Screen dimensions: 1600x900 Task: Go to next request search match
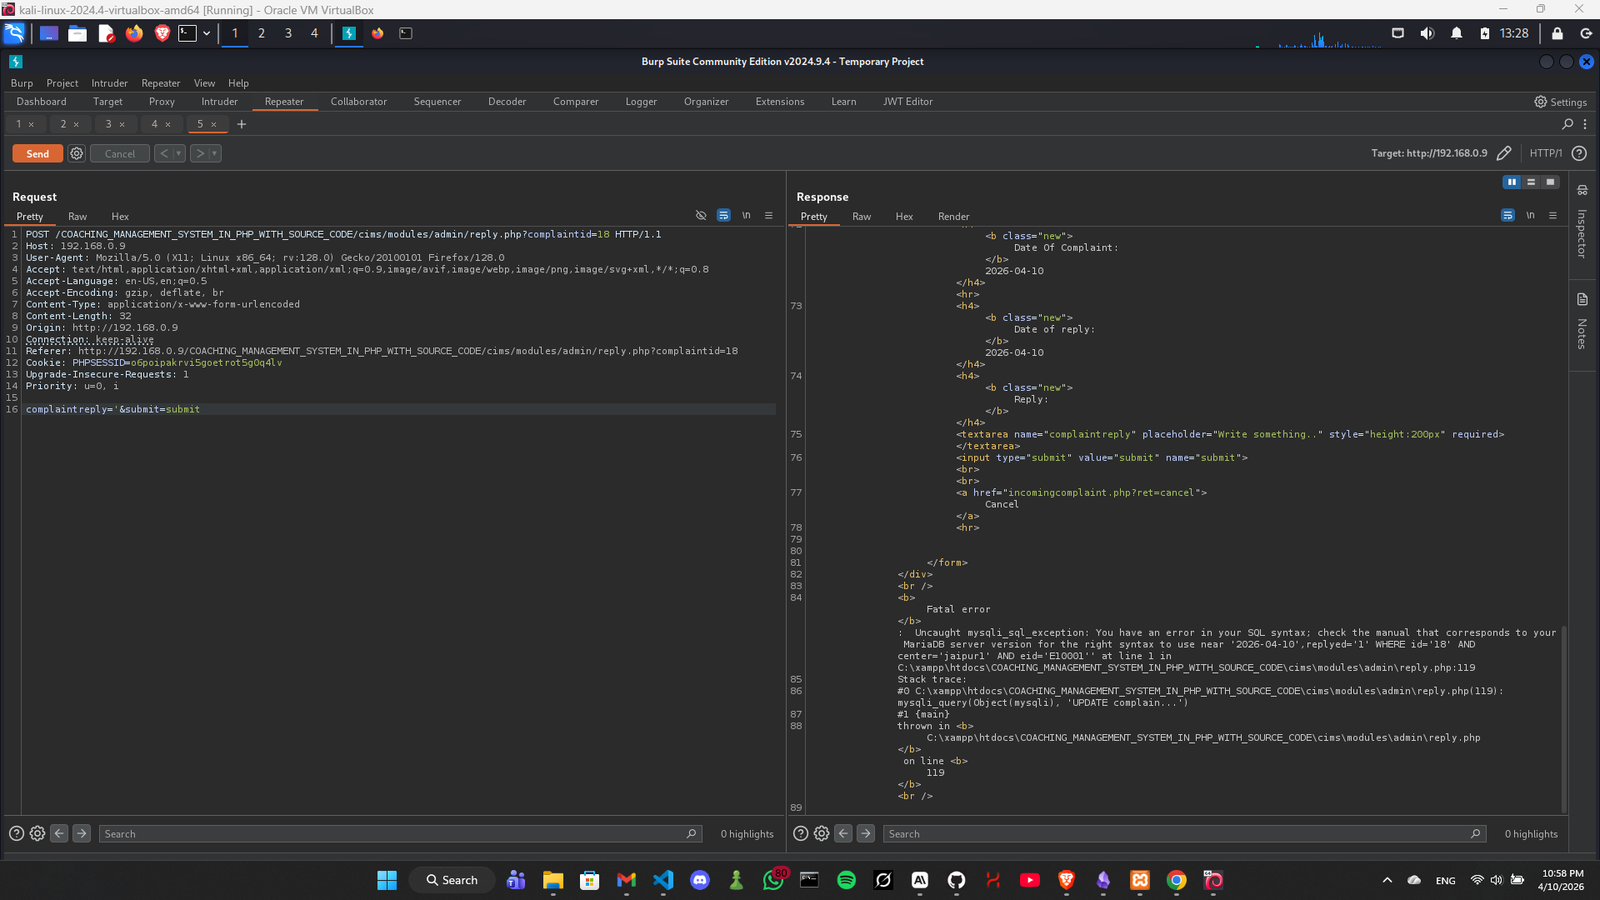81,833
